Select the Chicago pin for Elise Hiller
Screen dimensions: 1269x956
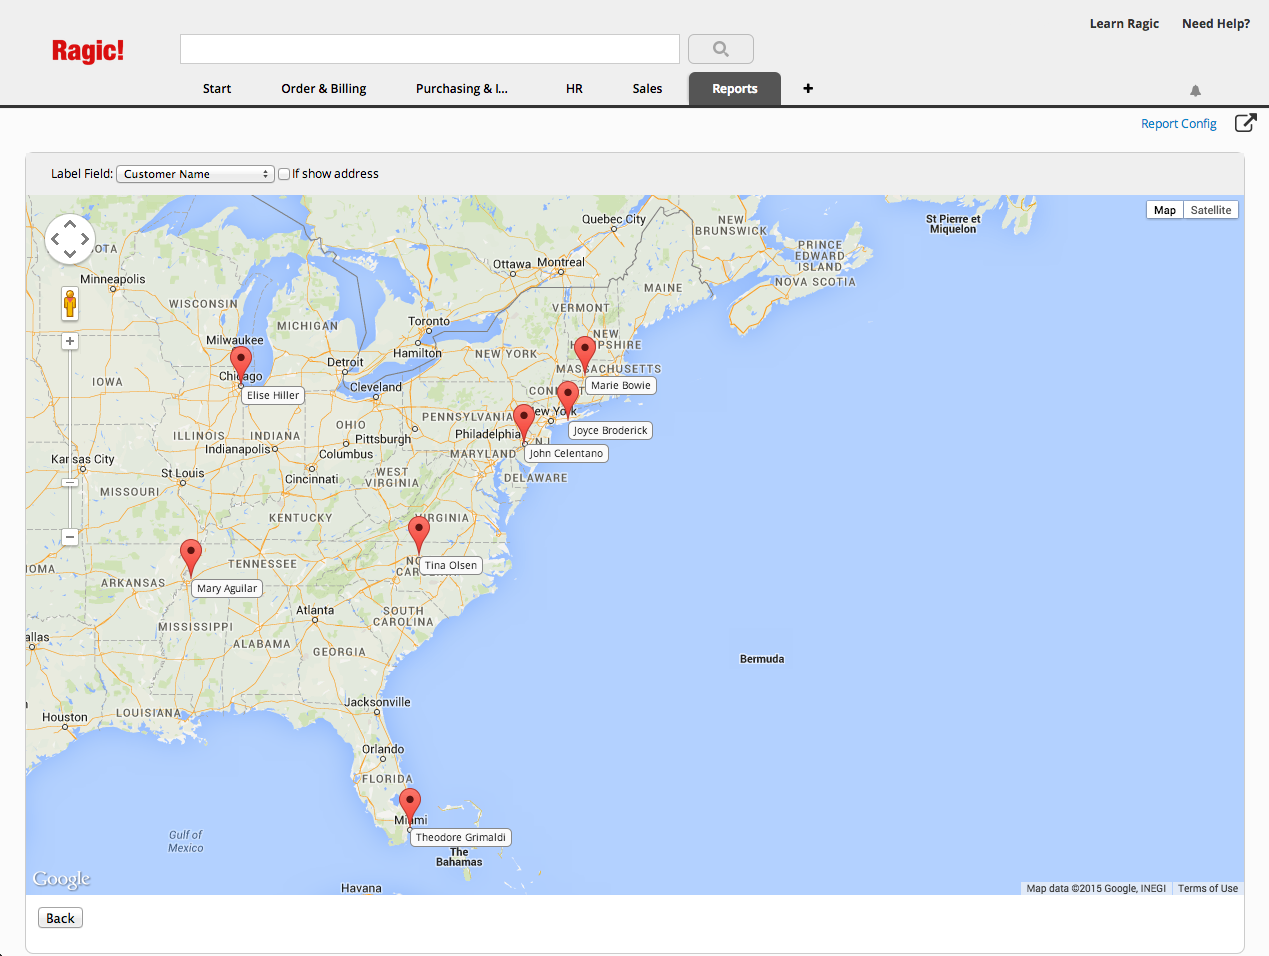[240, 361]
